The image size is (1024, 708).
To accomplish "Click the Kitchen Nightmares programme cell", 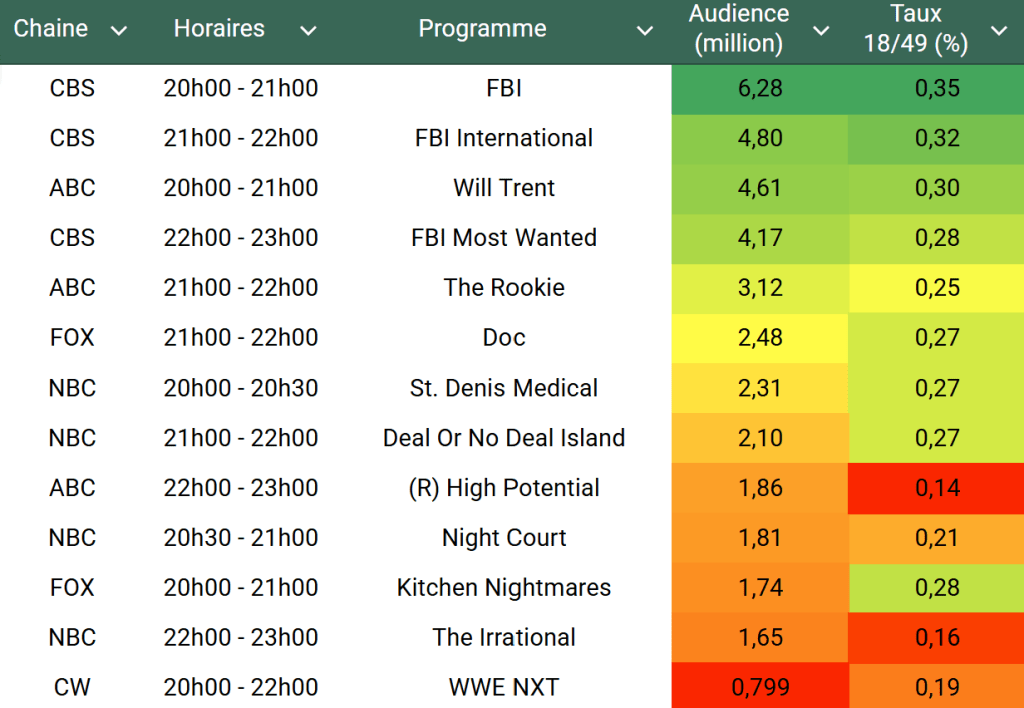I will point(504,587).
